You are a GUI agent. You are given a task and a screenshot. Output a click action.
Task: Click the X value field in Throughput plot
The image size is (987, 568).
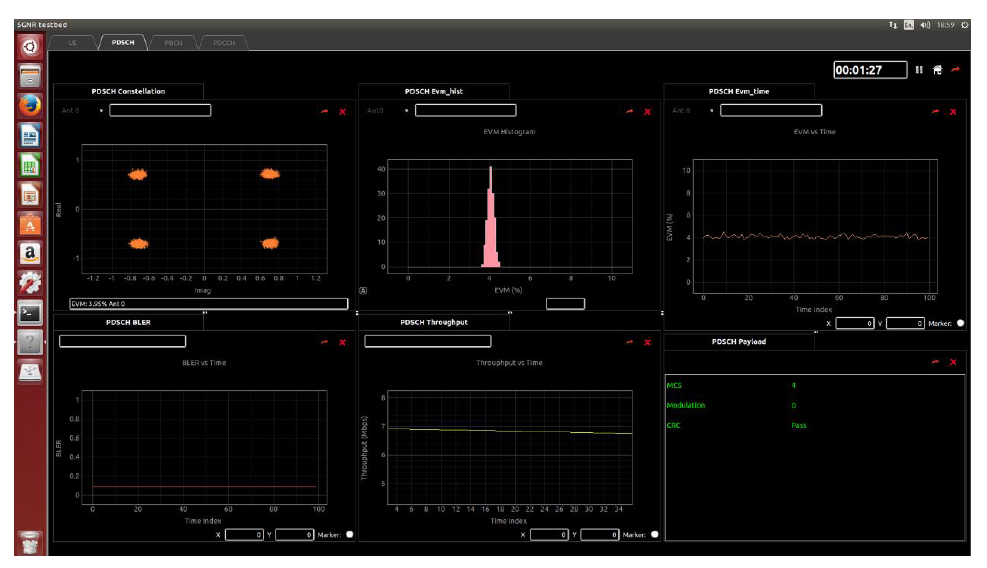(x=550, y=535)
